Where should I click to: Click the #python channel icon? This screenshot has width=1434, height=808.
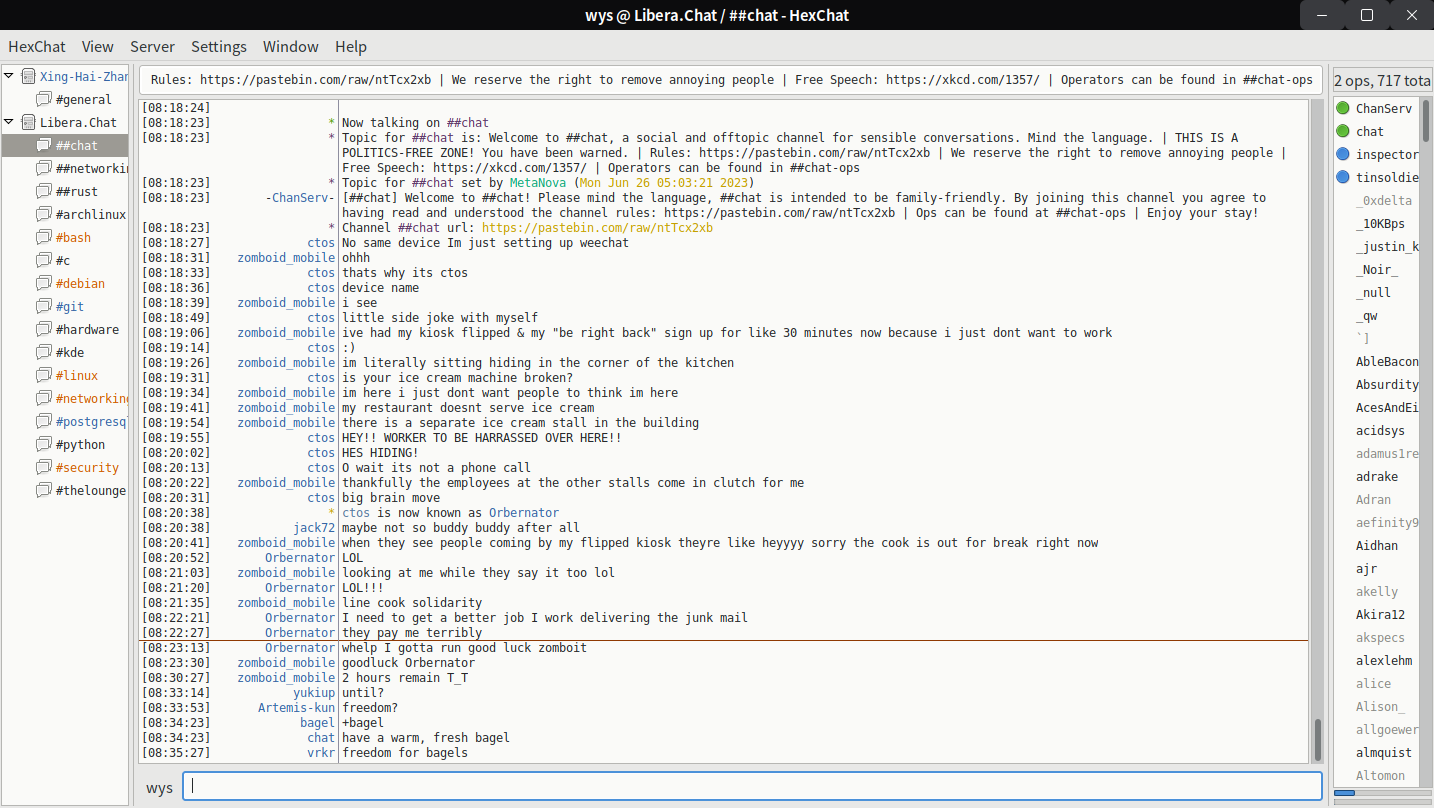click(44, 444)
